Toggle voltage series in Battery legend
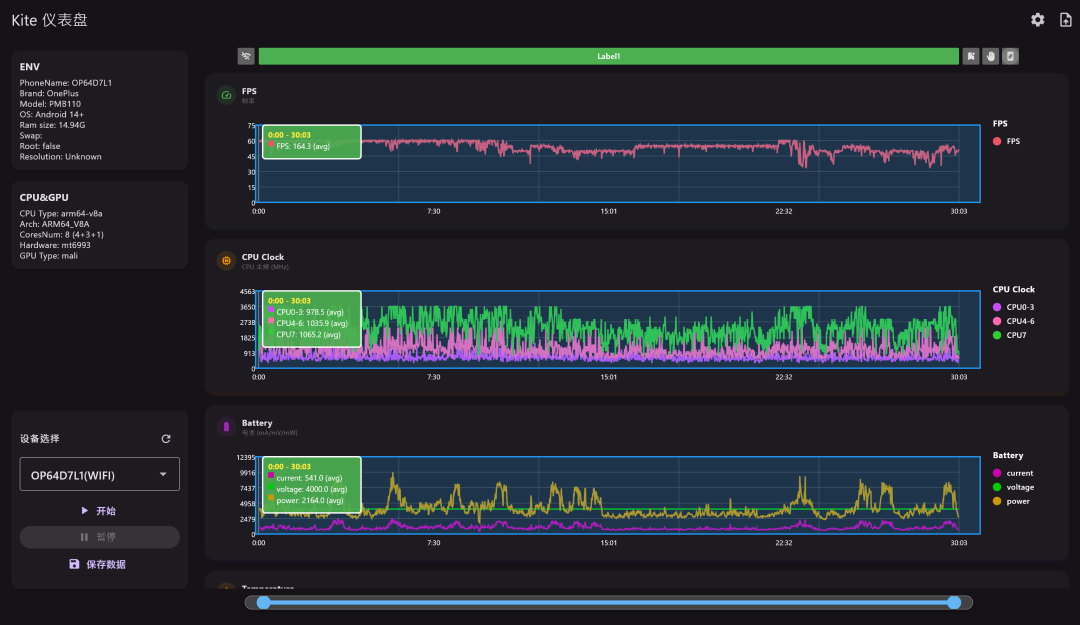This screenshot has width=1080, height=625. pyautogui.click(x=1013, y=487)
